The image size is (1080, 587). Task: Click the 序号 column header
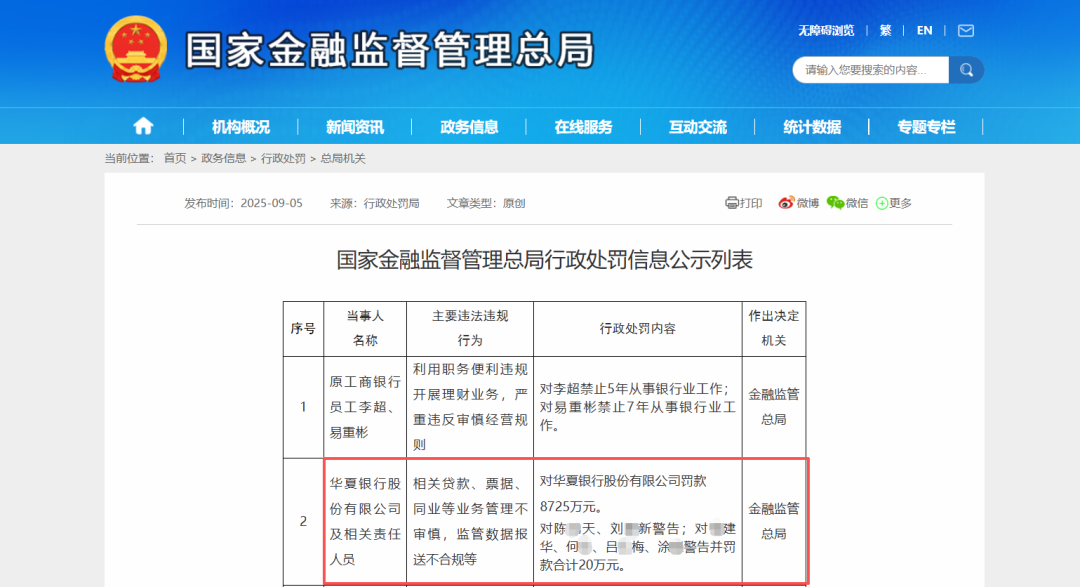pyautogui.click(x=303, y=329)
